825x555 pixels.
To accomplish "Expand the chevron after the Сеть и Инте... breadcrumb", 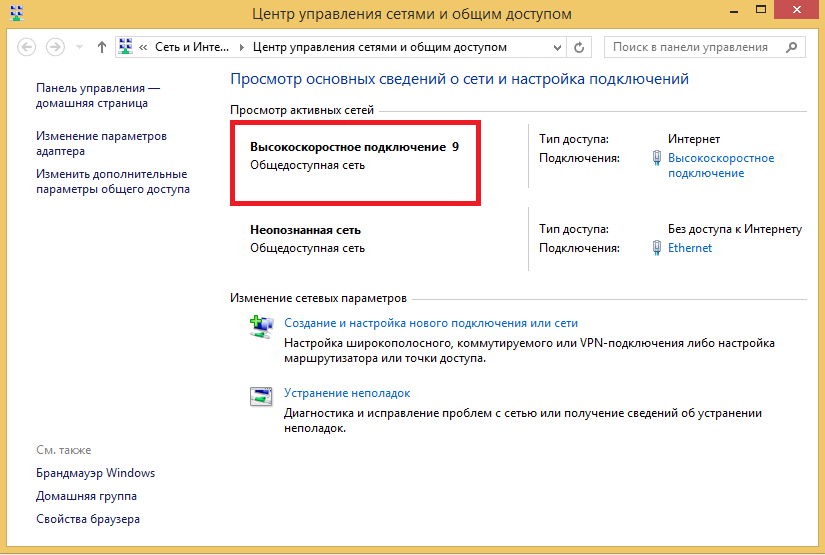I will click(x=240, y=47).
